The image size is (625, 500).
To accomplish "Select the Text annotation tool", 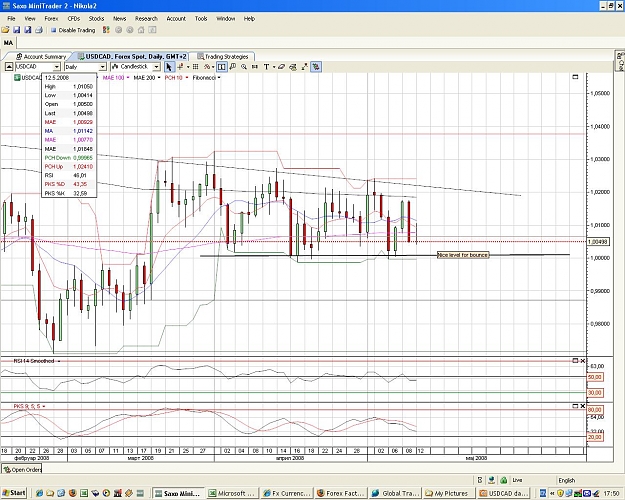I will click(266, 67).
